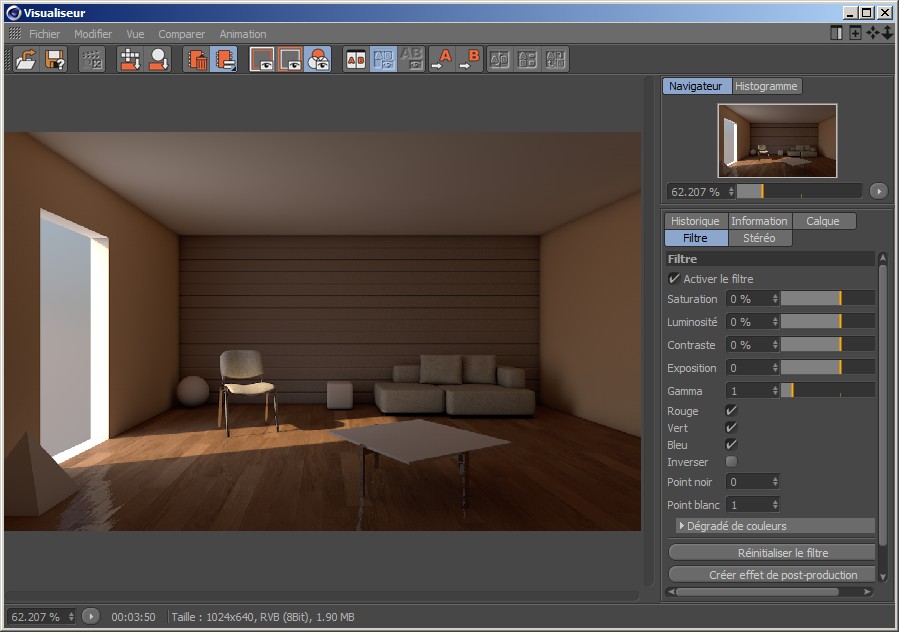
Task: Uncheck Activer le filtre checkbox
Action: [x=674, y=279]
